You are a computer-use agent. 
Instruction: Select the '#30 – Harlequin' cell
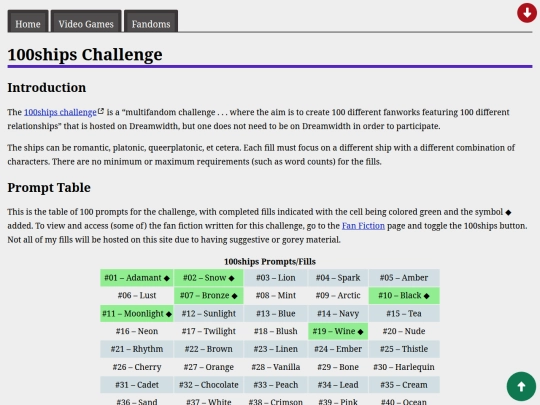pyautogui.click(x=404, y=367)
